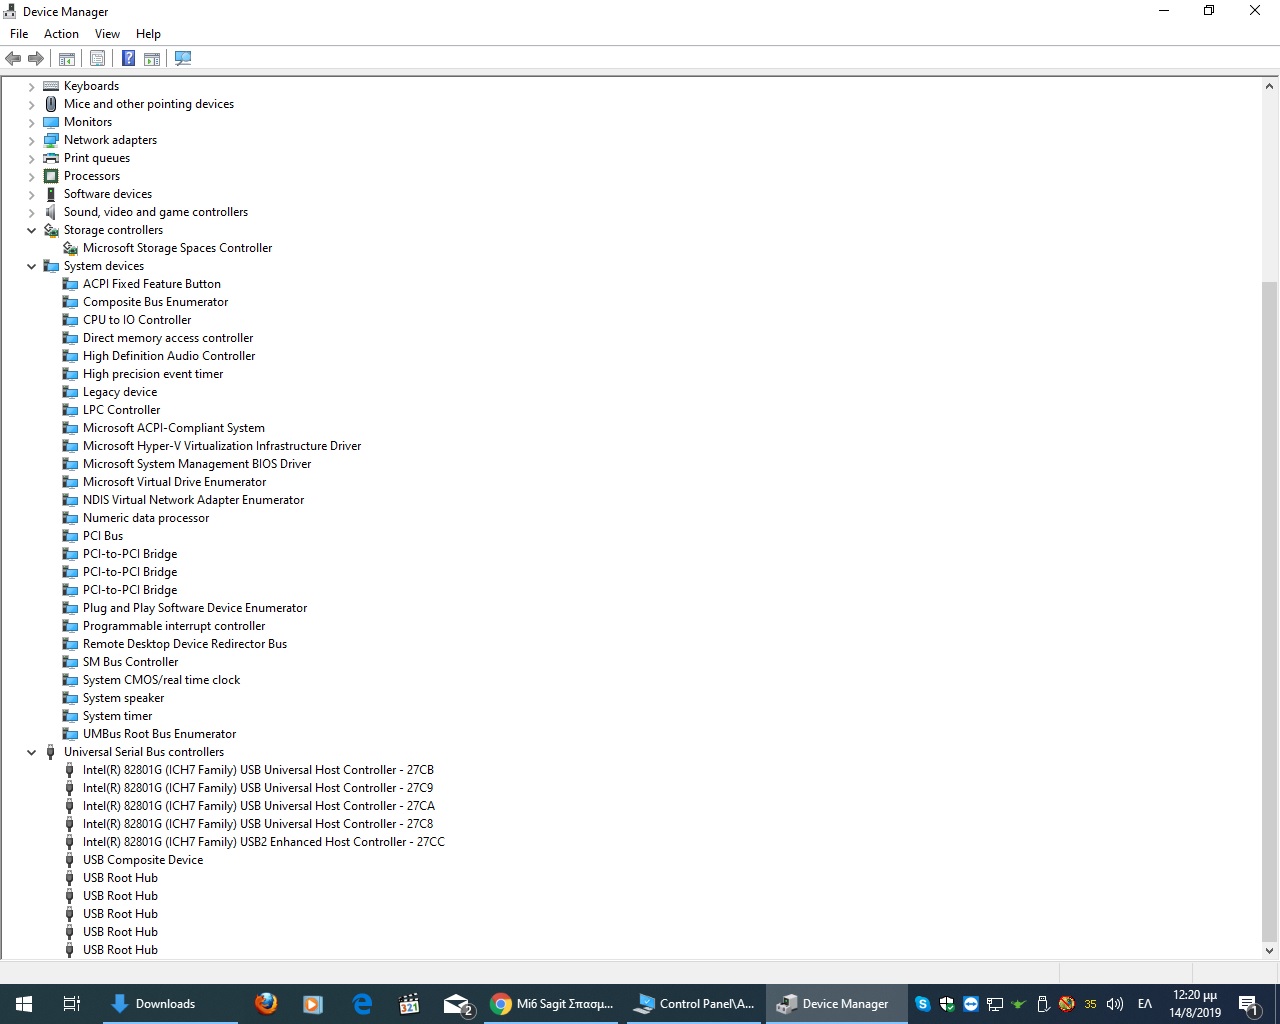Open the Properties toolbar icon
The width and height of the screenshot is (1280, 1024).
[x=97, y=58]
